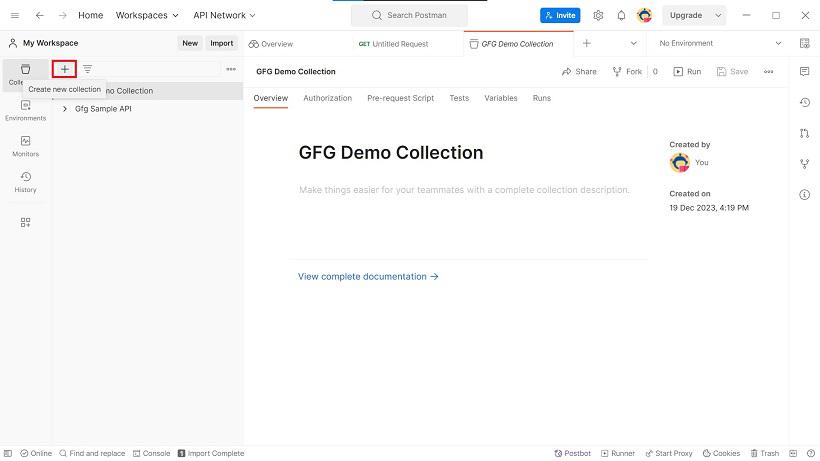
Task: Open the No Environment selector
Action: 720,43
